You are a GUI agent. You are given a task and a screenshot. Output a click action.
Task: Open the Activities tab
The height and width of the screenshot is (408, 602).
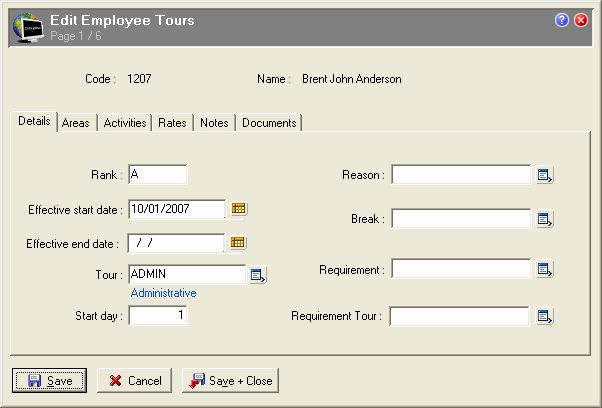pyautogui.click(x=125, y=123)
